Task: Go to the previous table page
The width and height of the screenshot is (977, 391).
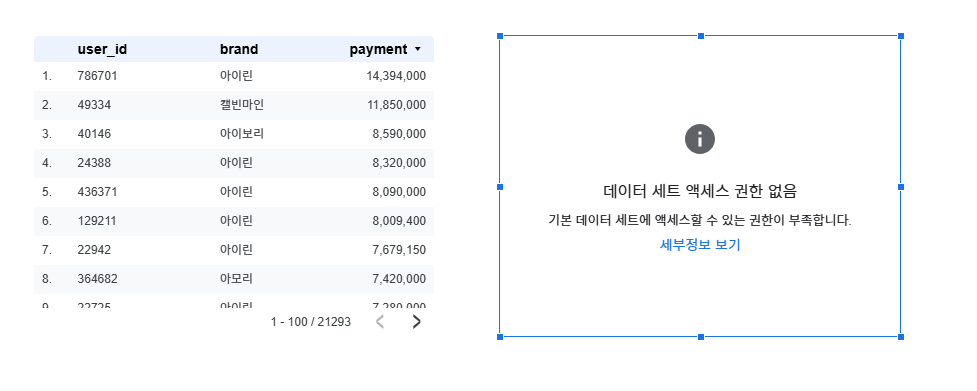Action: [x=380, y=322]
